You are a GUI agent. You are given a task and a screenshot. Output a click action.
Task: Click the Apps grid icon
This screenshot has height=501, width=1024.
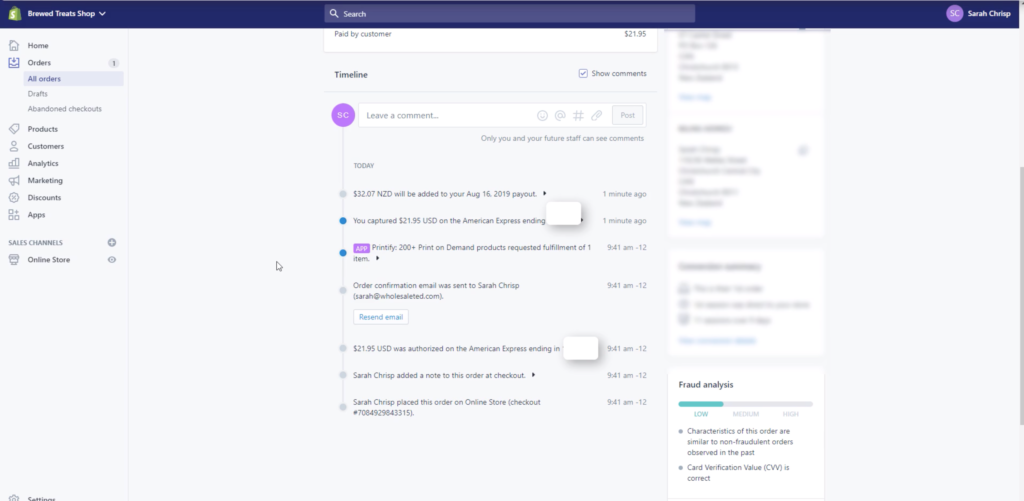tap(14, 214)
